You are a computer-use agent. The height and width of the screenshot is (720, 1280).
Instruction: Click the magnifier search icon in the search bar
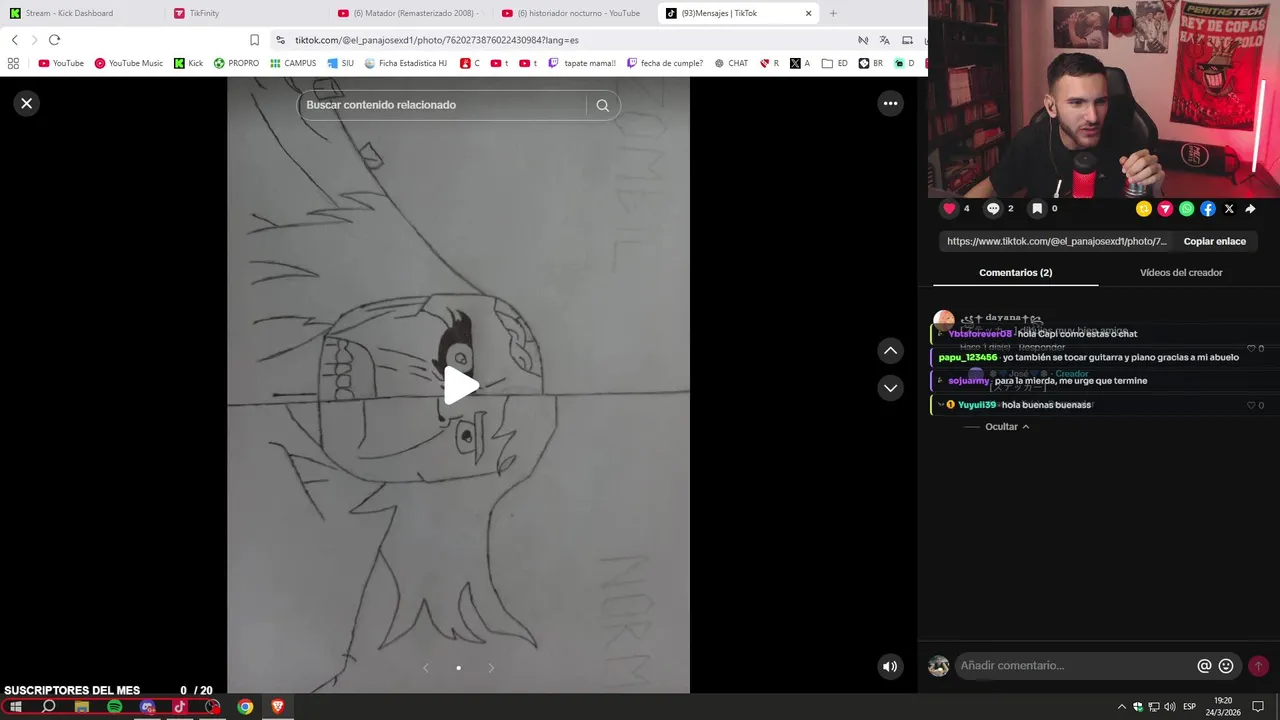[x=602, y=105]
